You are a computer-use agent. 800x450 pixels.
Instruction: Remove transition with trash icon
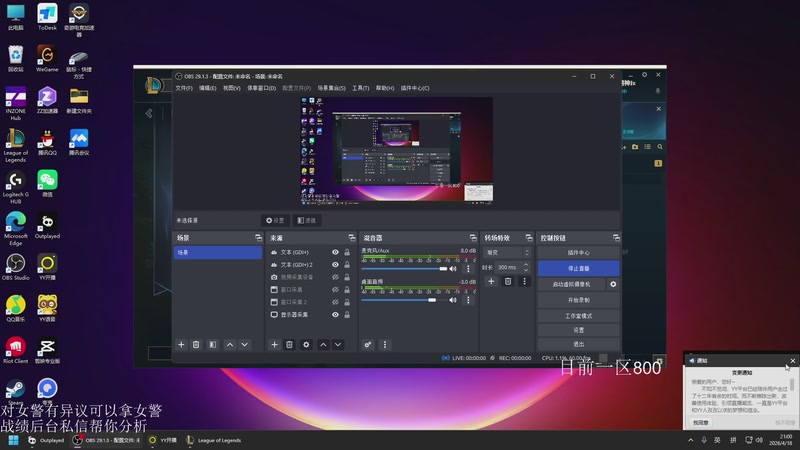tap(508, 281)
